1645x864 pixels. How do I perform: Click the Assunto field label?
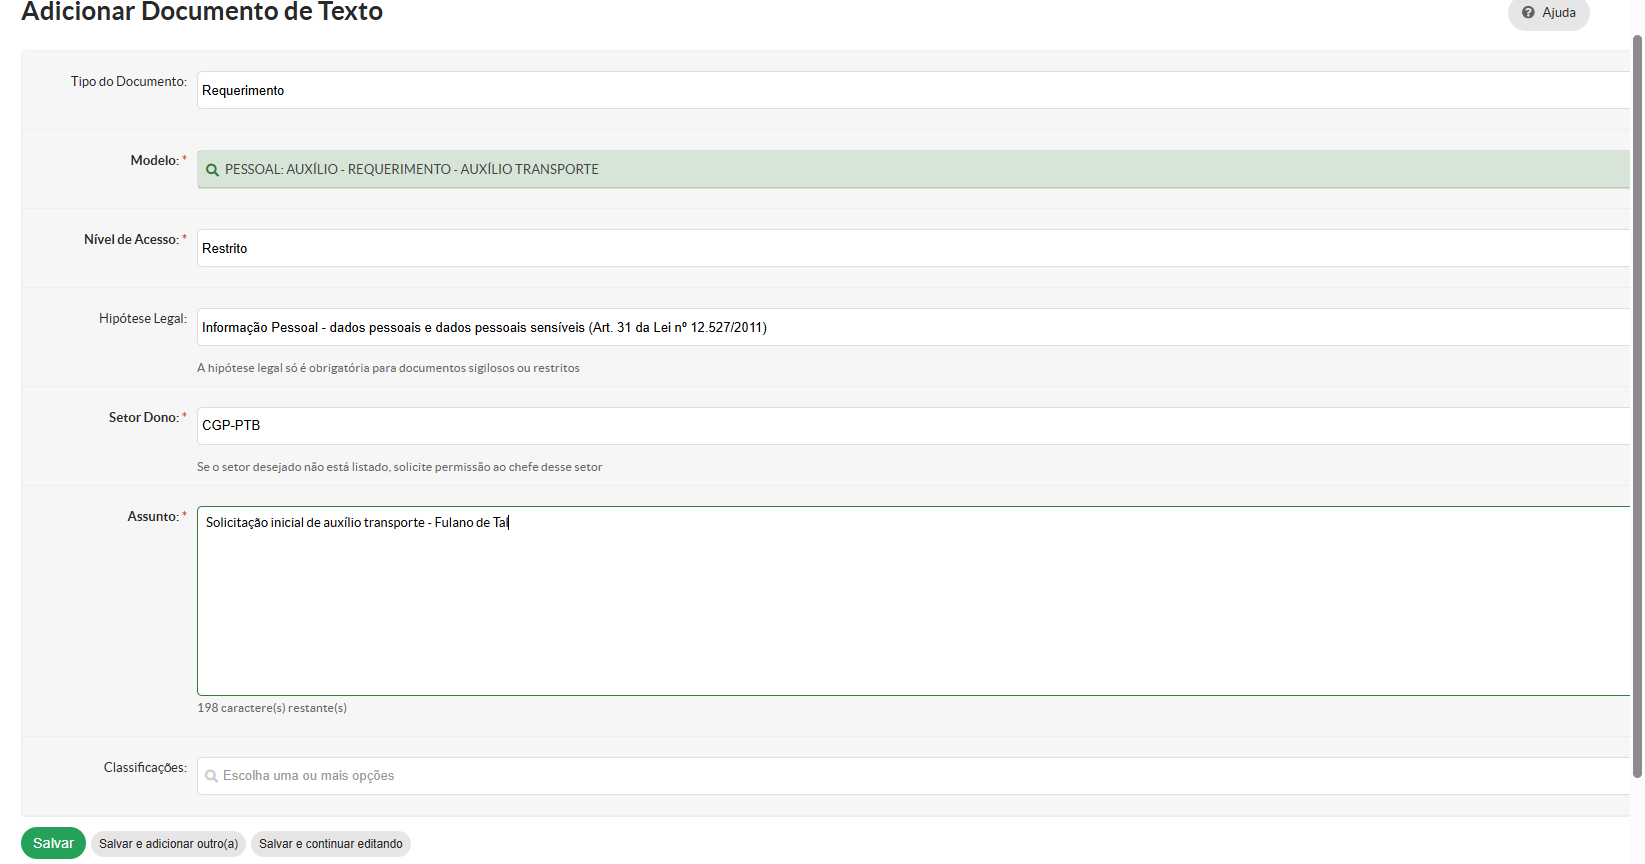153,517
